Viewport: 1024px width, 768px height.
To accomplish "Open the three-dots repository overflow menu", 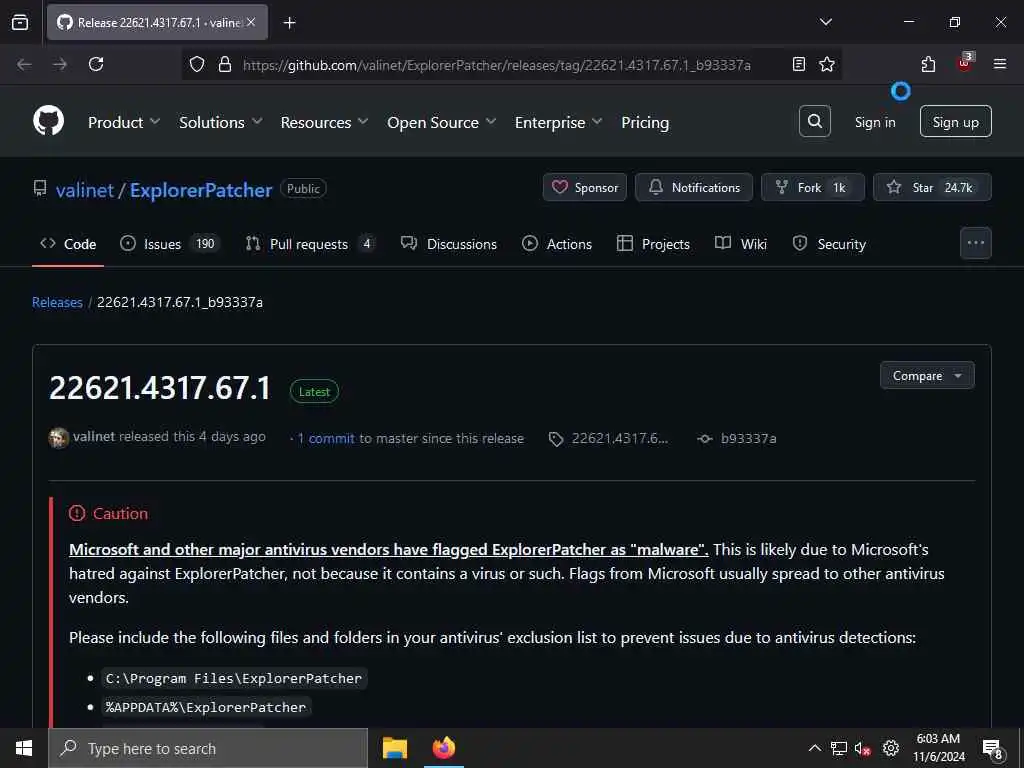I will [976, 243].
